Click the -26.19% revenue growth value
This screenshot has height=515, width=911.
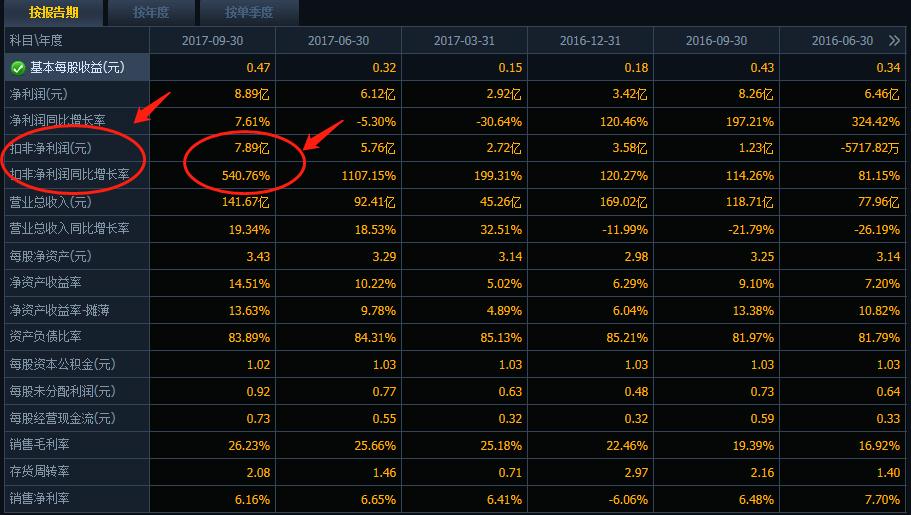coord(877,230)
